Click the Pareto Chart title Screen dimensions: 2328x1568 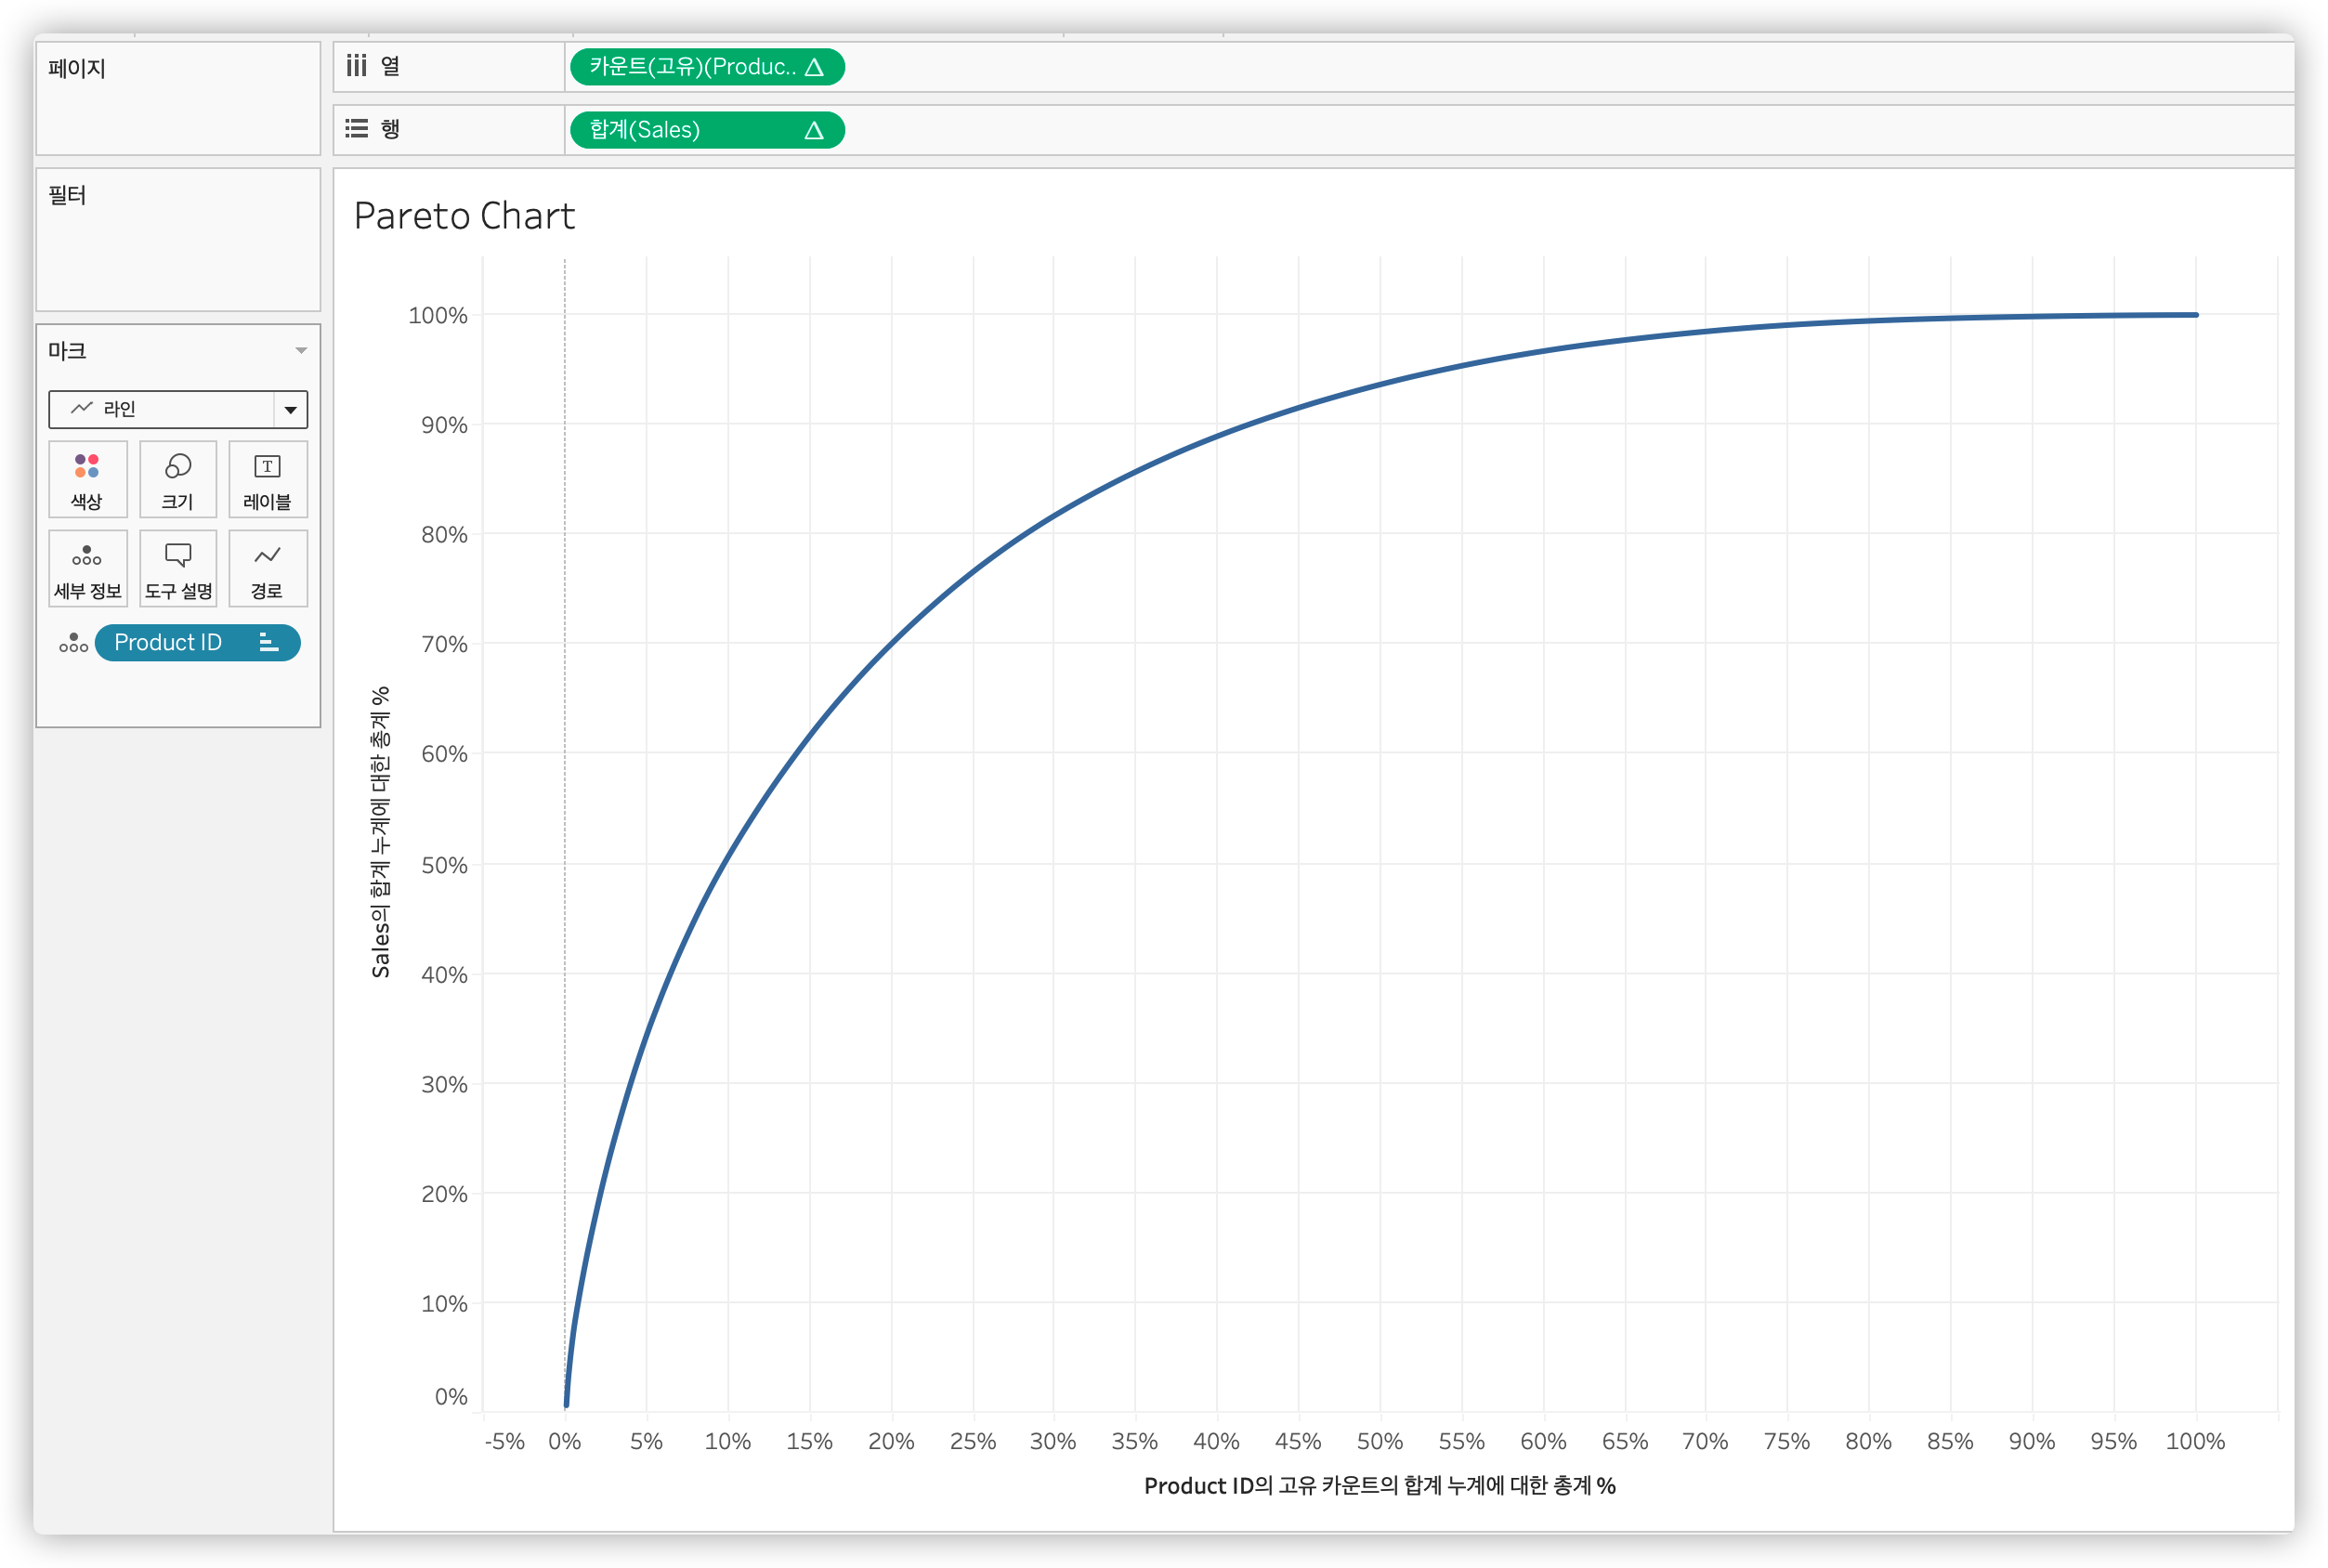tap(464, 216)
